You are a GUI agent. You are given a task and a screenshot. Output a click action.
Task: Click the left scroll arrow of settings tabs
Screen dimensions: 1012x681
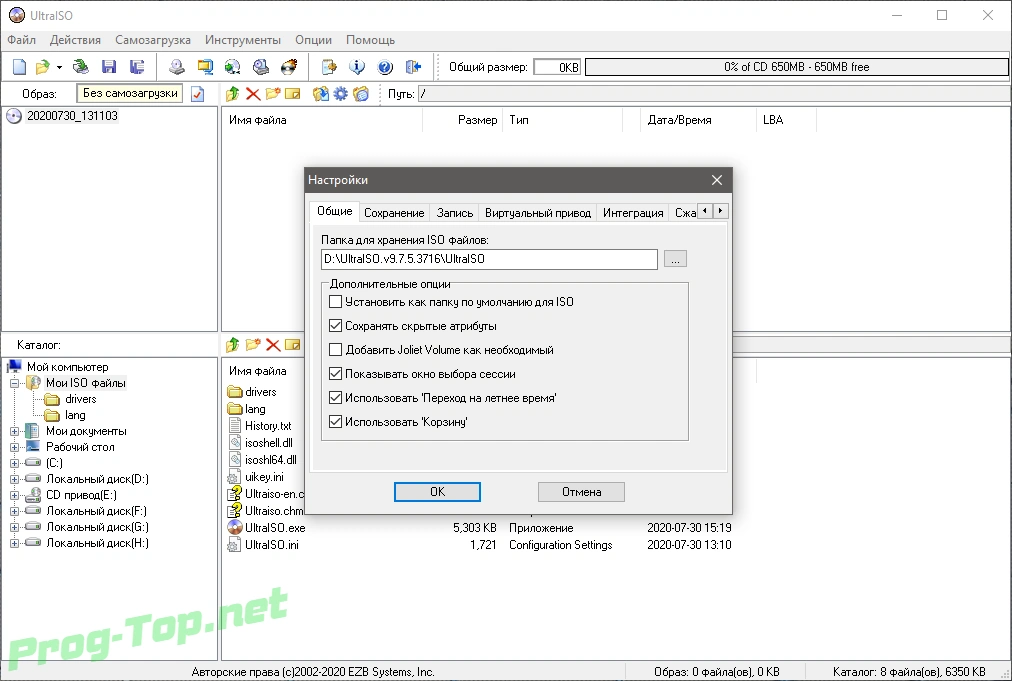tap(705, 211)
